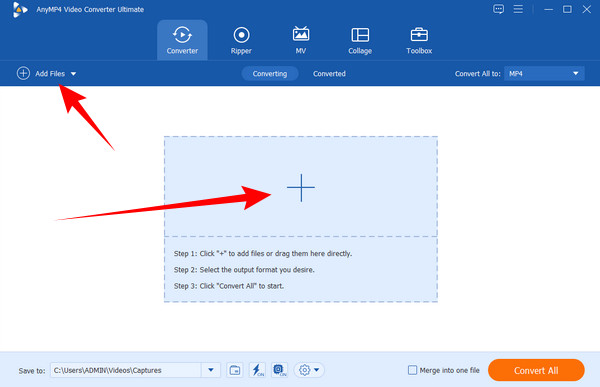Click the Save to path field
Viewport: 600px width, 387px height.
tap(126, 370)
